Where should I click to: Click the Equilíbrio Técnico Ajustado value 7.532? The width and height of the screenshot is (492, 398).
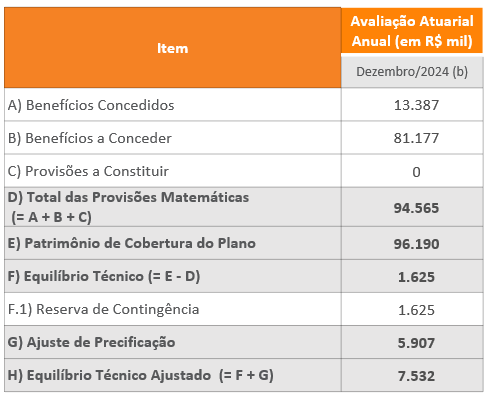pyautogui.click(x=416, y=376)
